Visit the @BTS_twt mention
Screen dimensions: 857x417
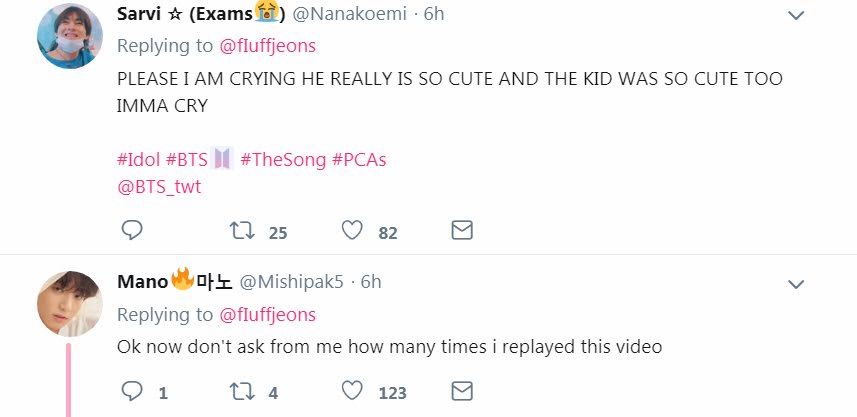click(159, 186)
